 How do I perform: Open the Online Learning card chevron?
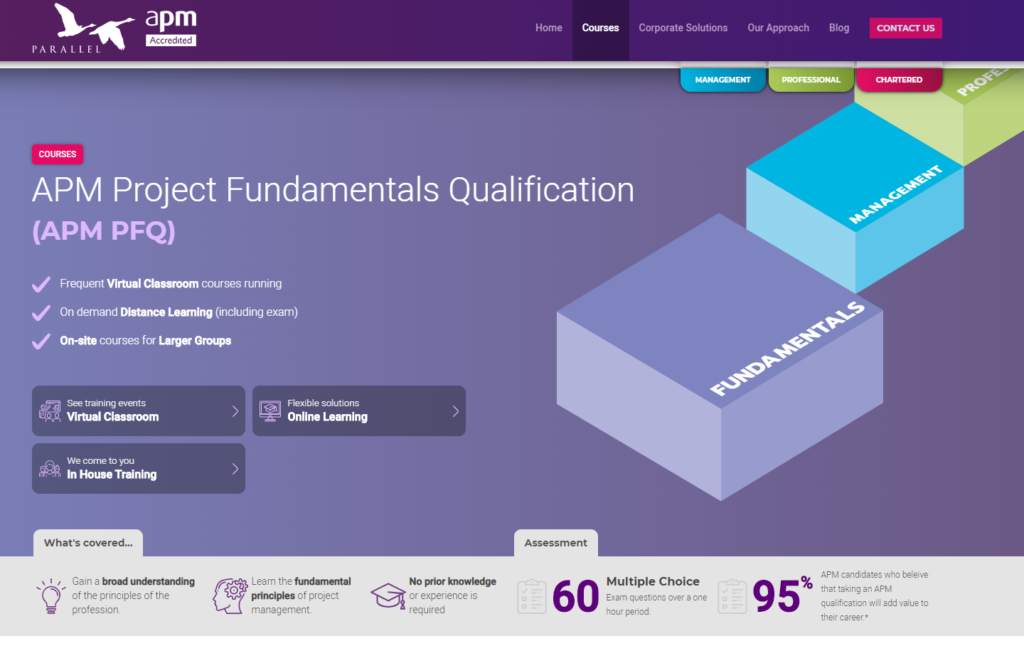point(456,411)
